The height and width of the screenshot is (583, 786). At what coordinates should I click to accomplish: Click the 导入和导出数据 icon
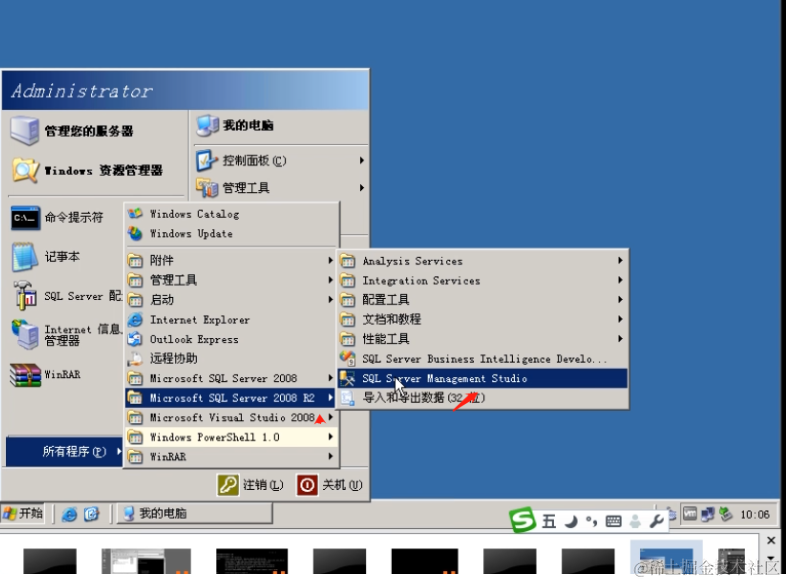point(347,398)
